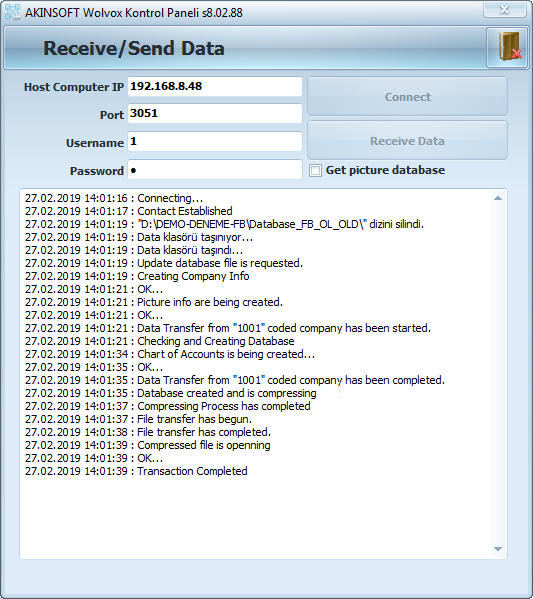Focus the Host Computer IP field
This screenshot has height=599, width=533.
point(215,86)
